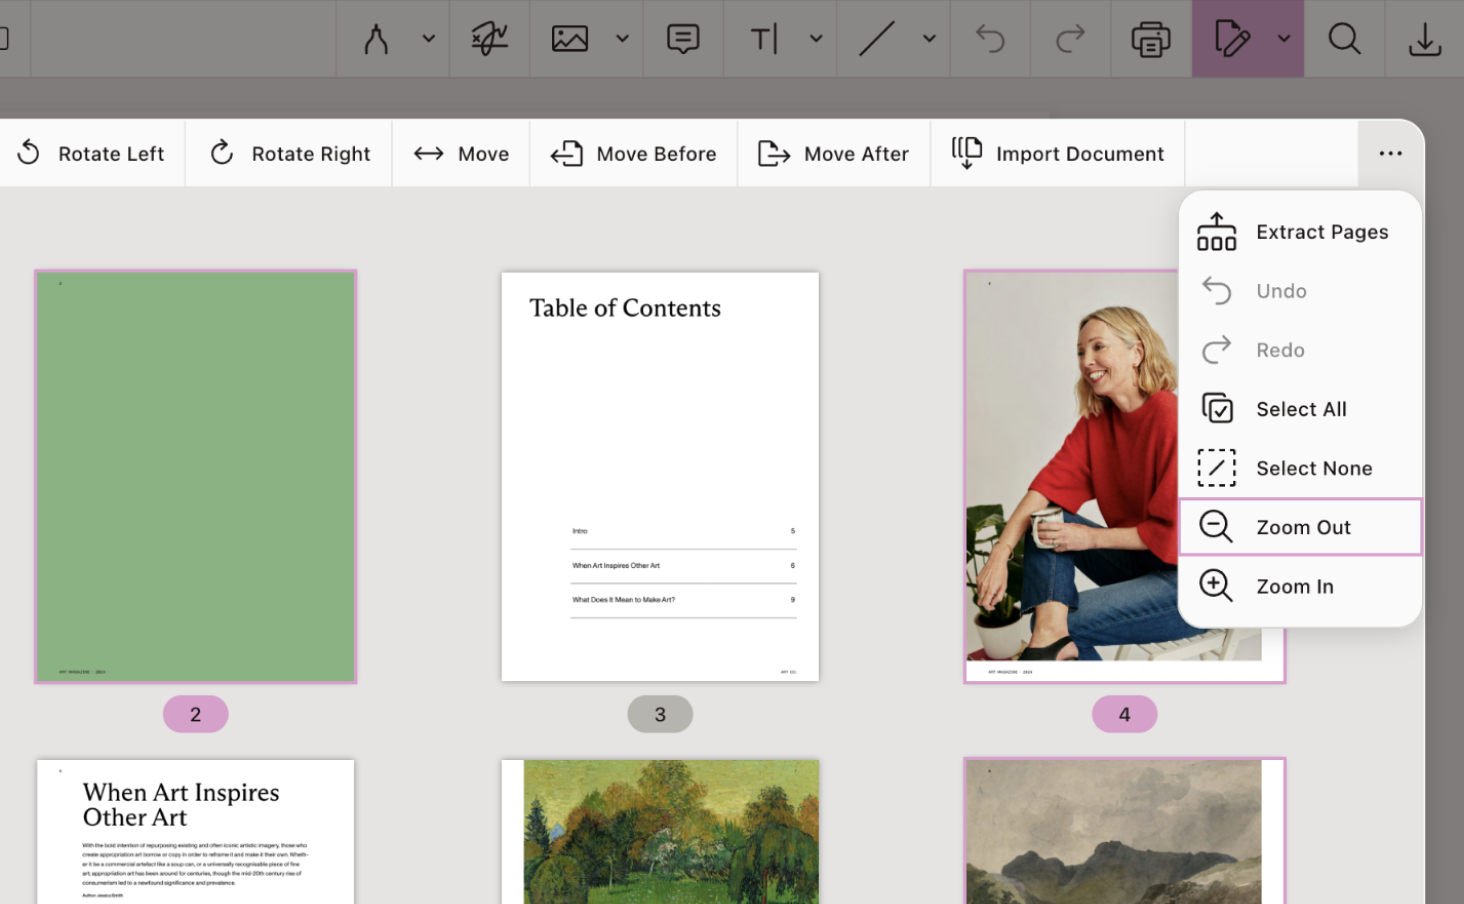Click the print icon

(1150, 39)
